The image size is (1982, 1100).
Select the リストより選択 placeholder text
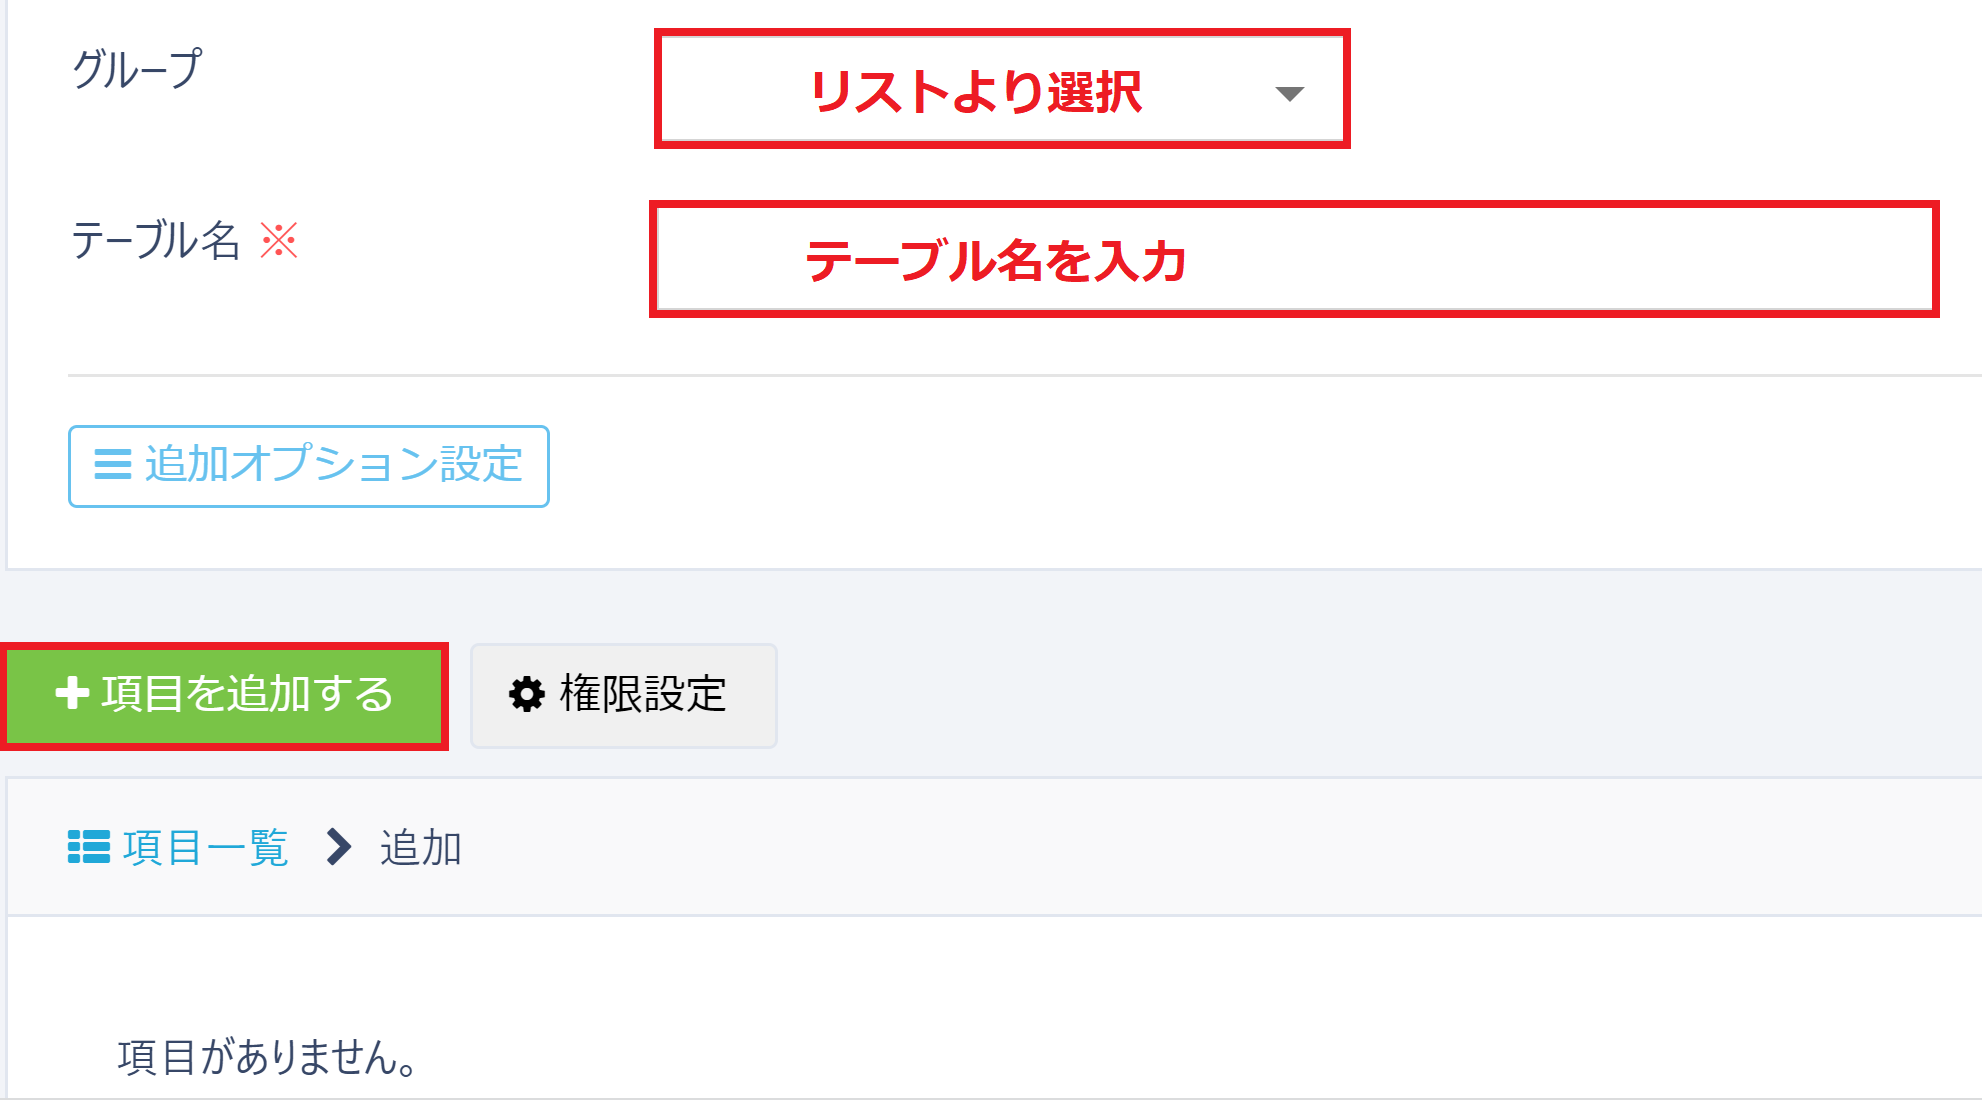tap(975, 92)
